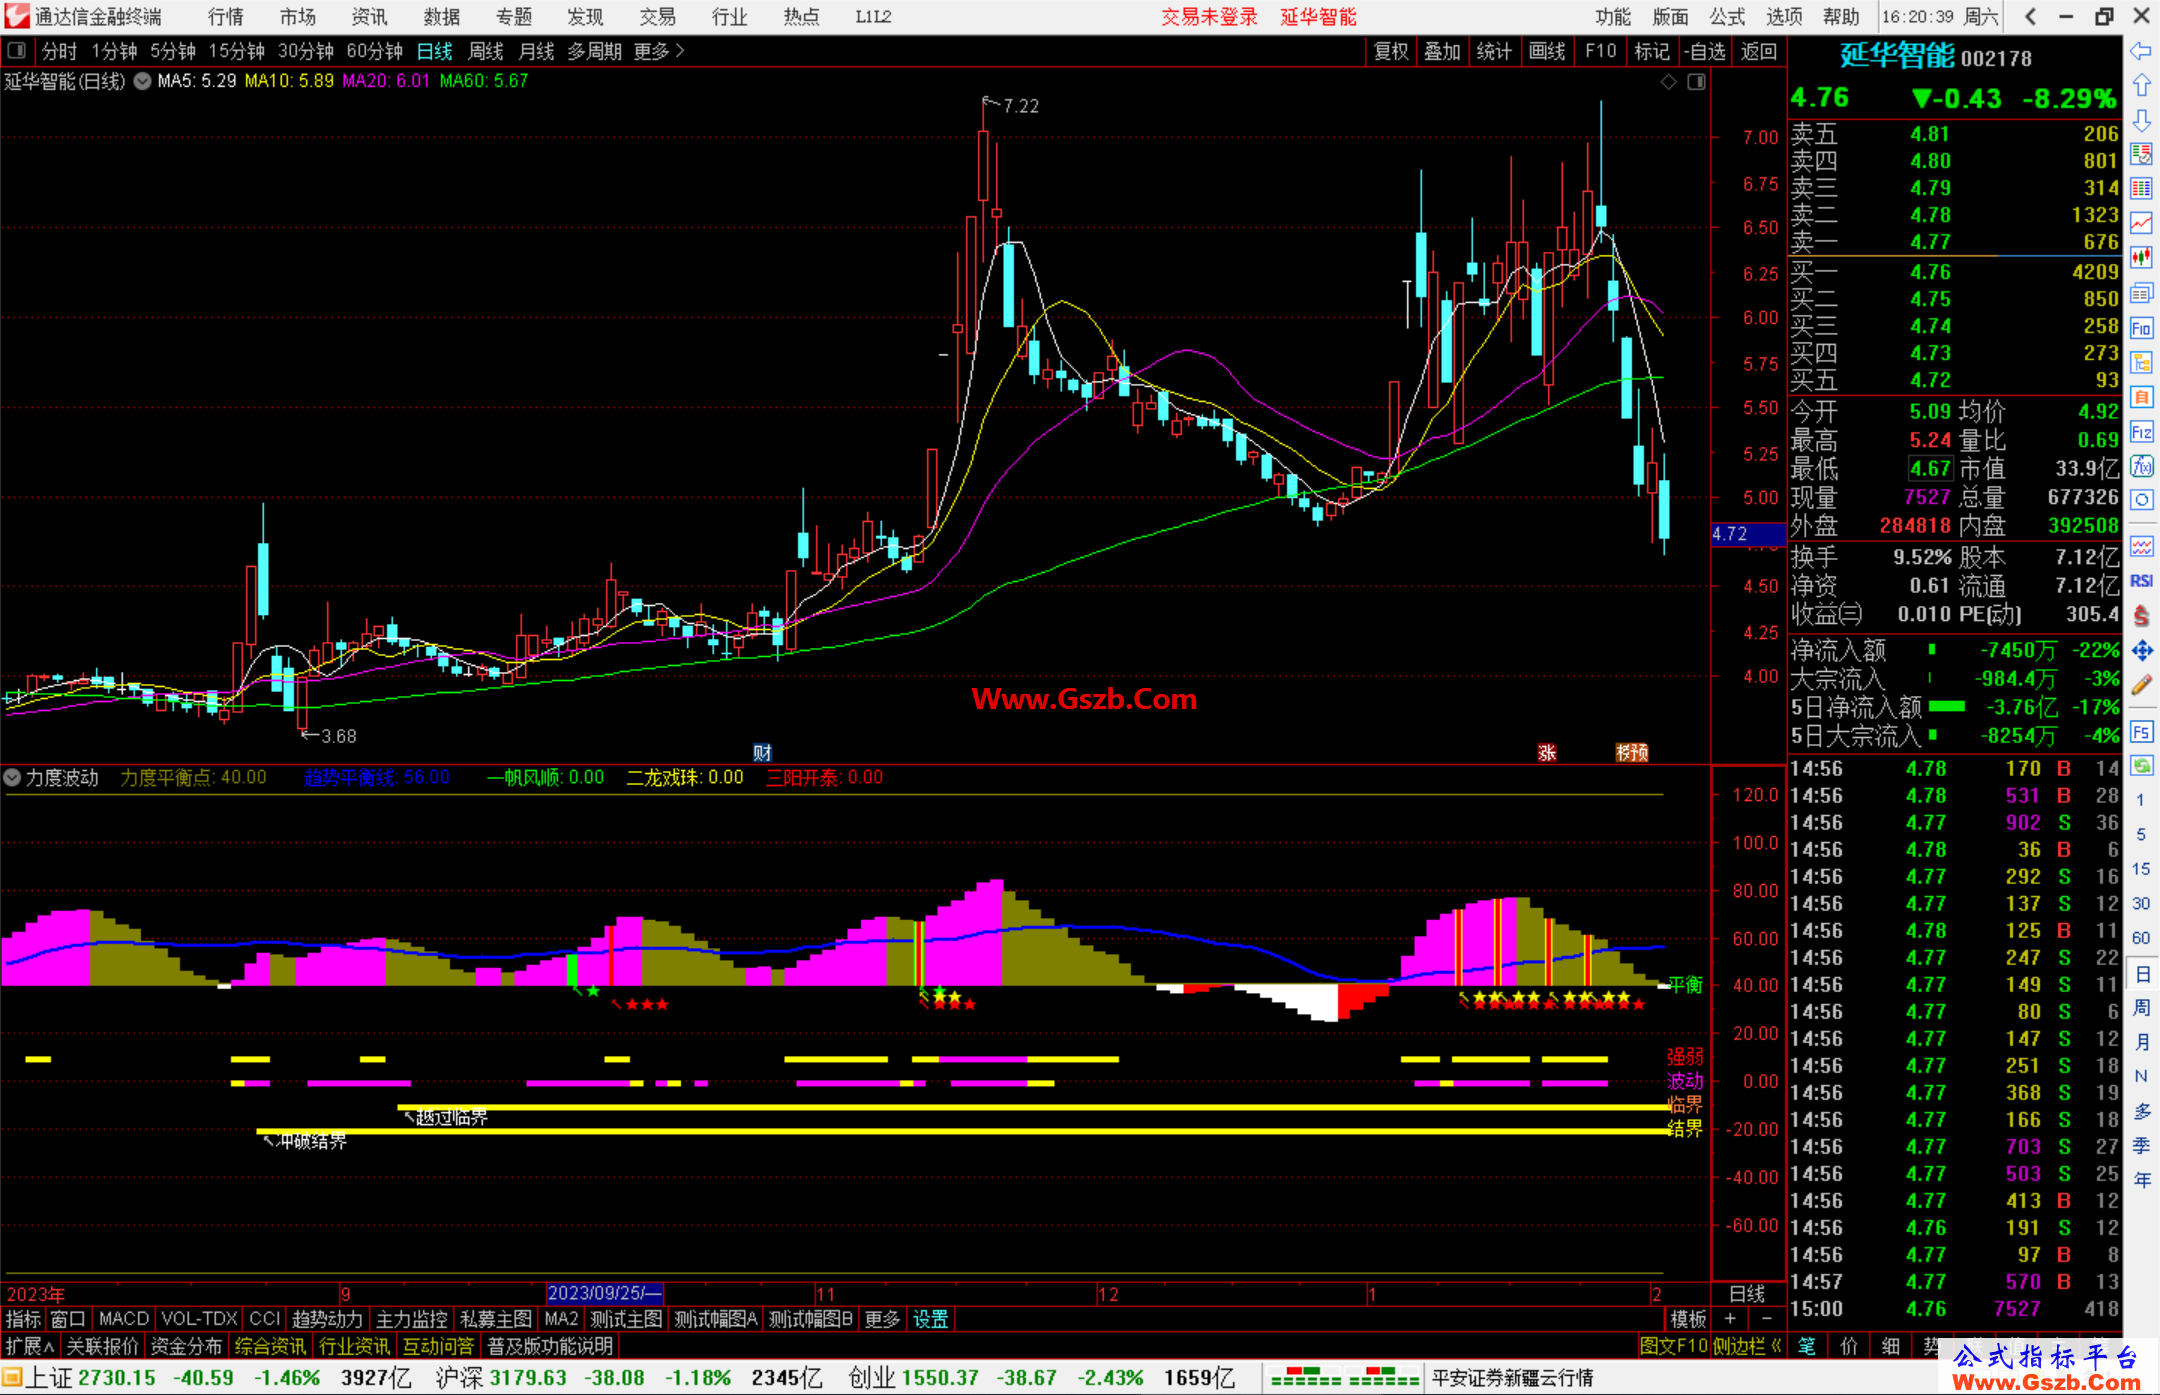2160x1395 pixels.
Task: Switch chart to 月线 period
Action: pyautogui.click(x=536, y=51)
